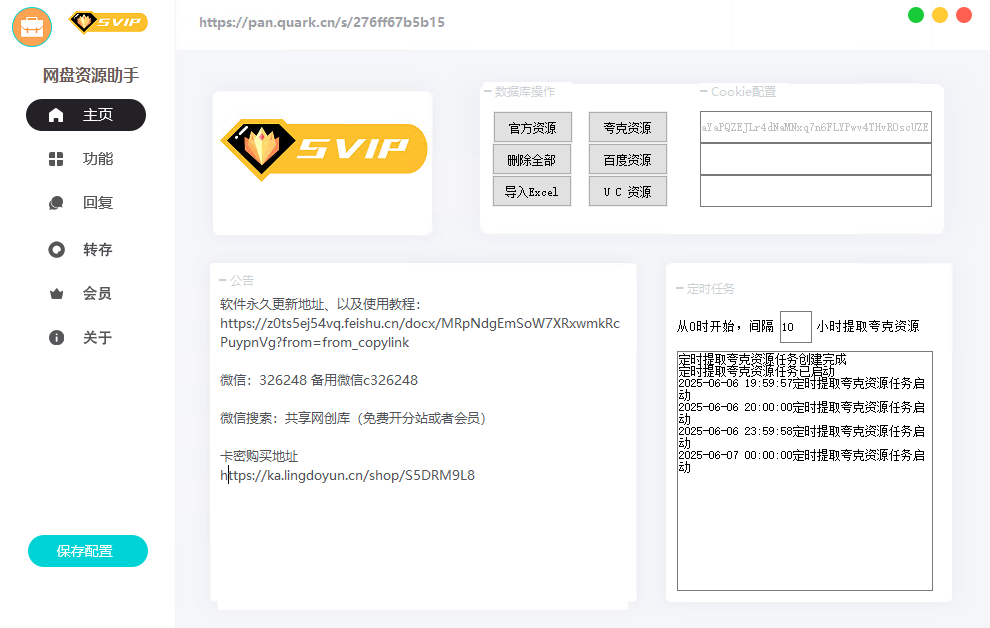The height and width of the screenshot is (628, 990).
Task: Select the 导入Excel button
Action: pos(532,191)
